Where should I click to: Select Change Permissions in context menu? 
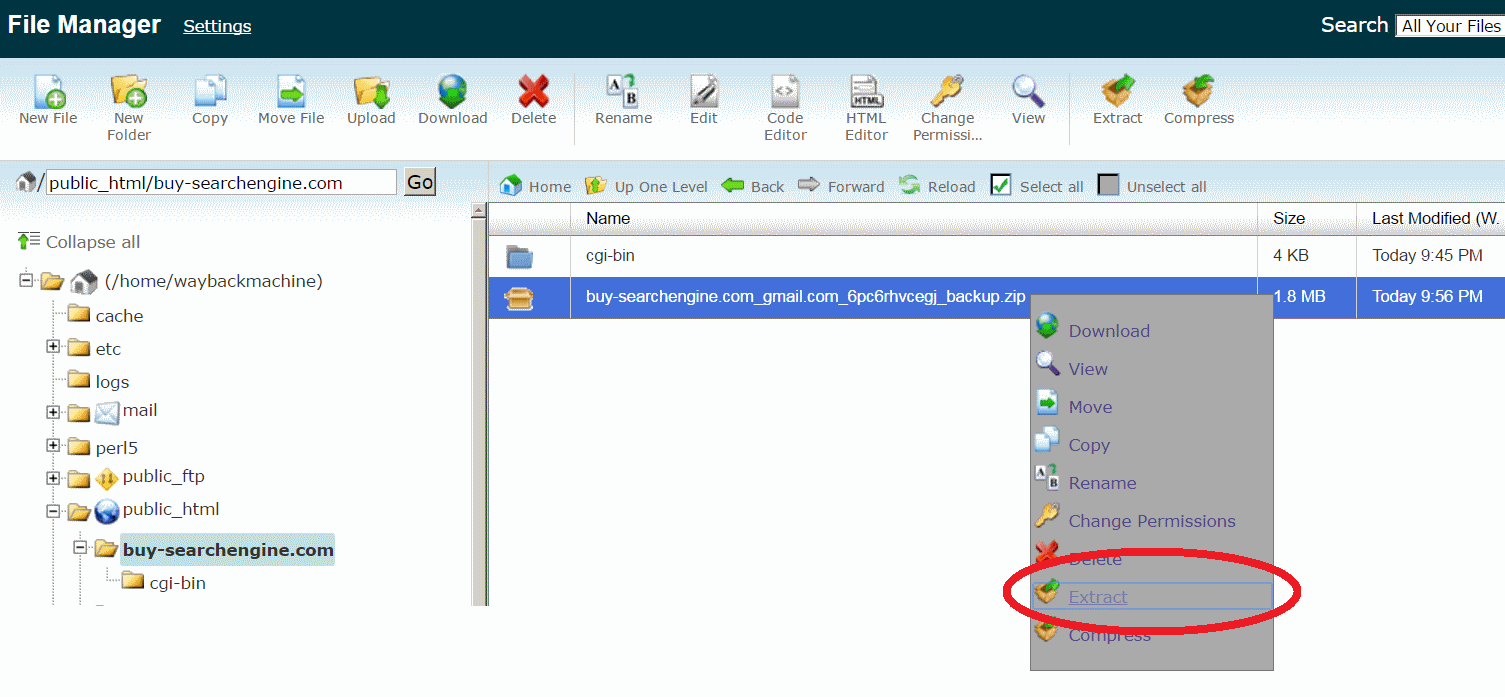[1151, 521]
